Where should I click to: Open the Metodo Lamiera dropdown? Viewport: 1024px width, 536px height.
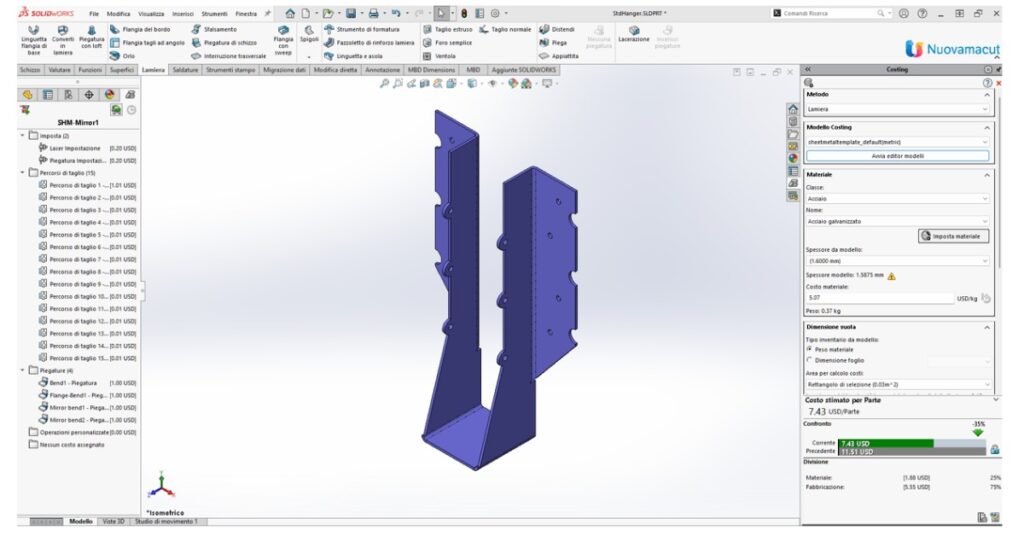897,109
